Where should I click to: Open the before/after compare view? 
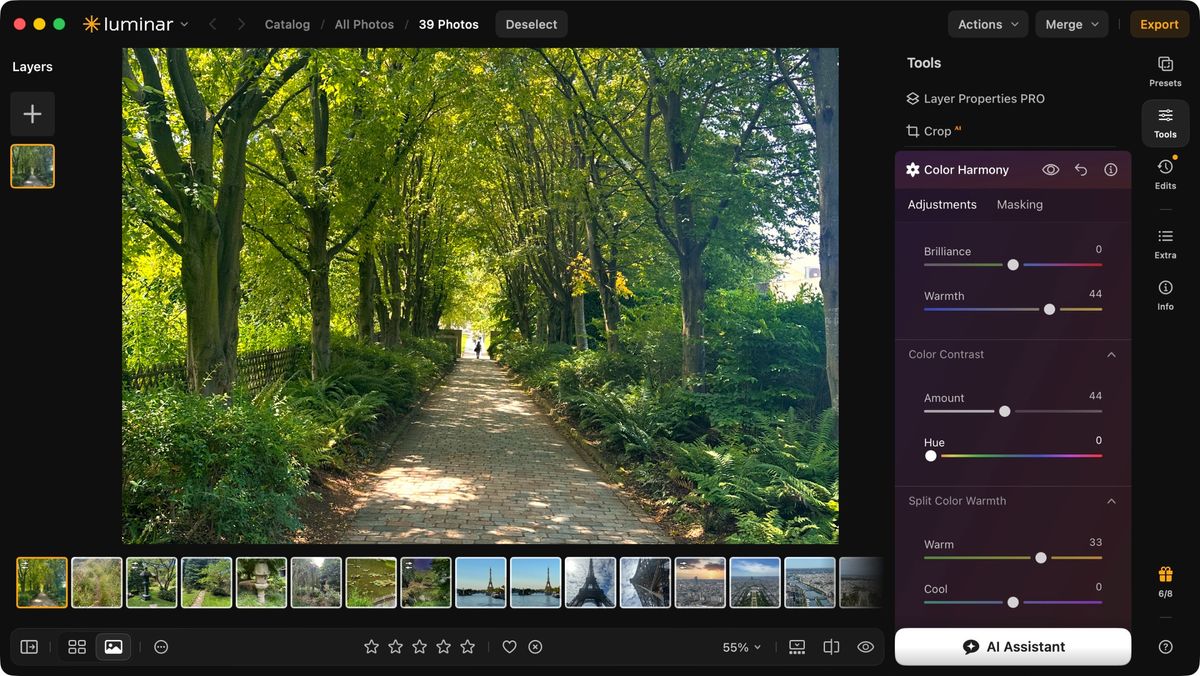(831, 647)
